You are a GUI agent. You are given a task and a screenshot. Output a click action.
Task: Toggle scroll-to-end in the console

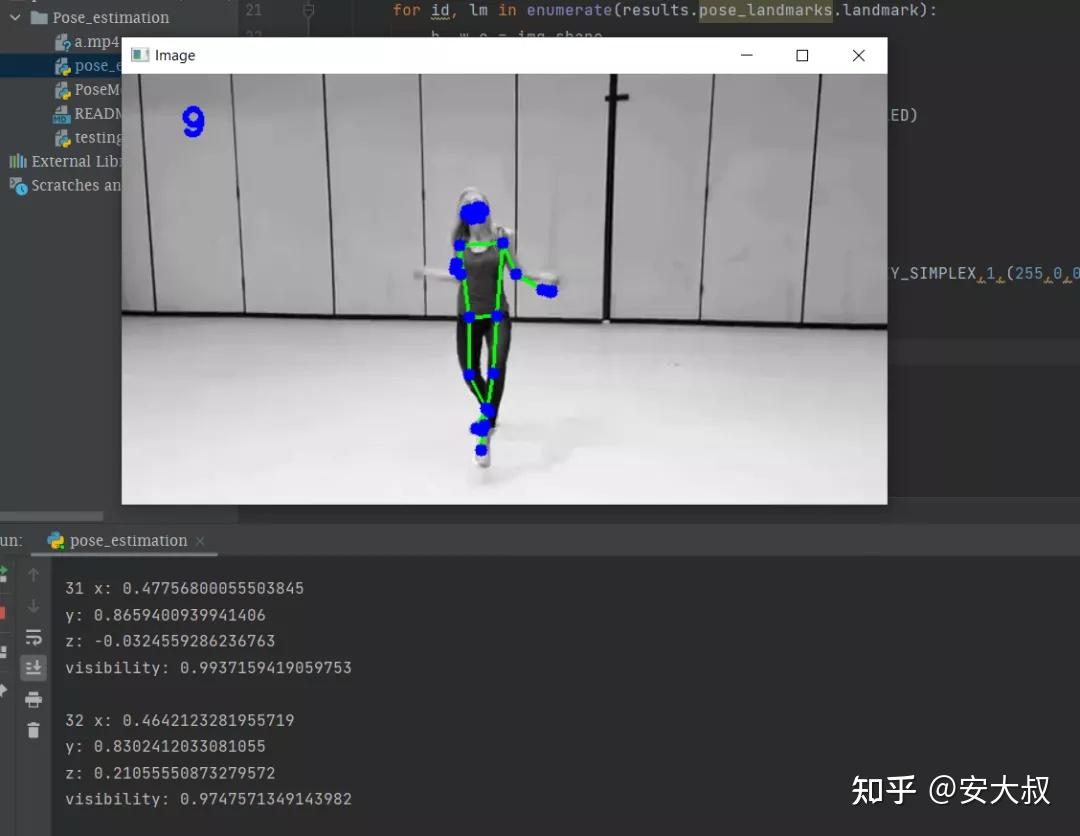click(33, 667)
